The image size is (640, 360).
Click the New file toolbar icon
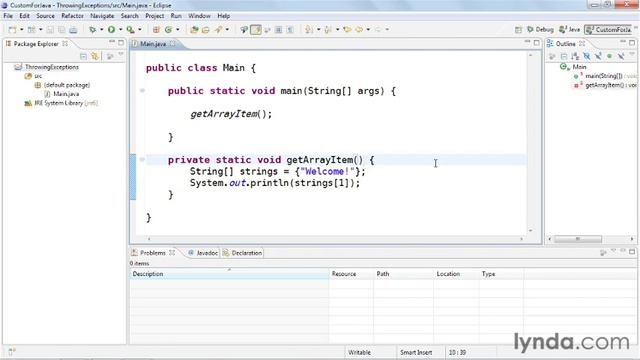coord(13,30)
